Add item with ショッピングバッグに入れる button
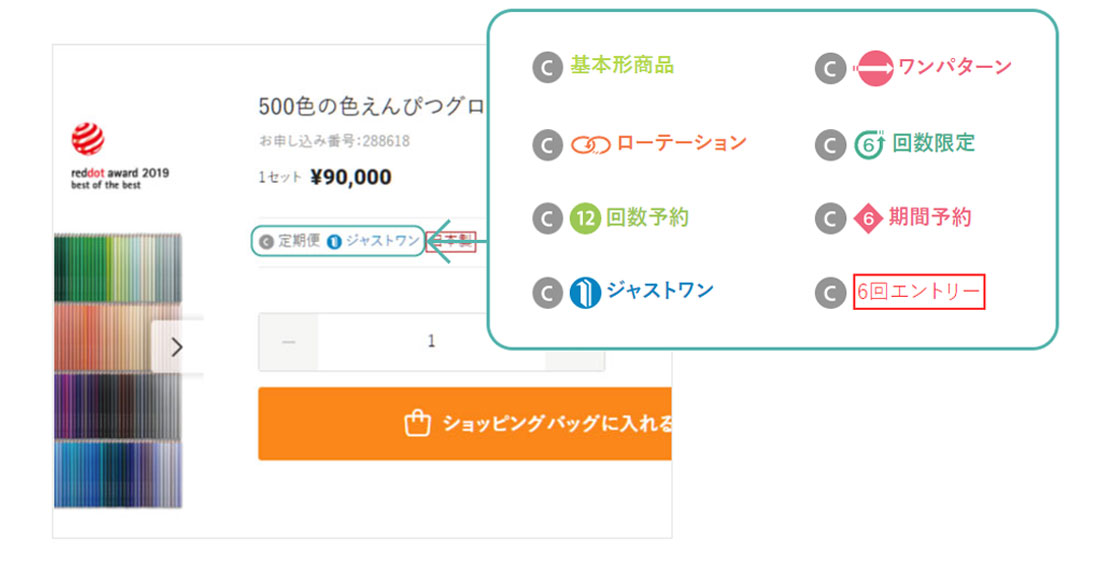Viewport: 1100px width, 574px height. [x=464, y=424]
